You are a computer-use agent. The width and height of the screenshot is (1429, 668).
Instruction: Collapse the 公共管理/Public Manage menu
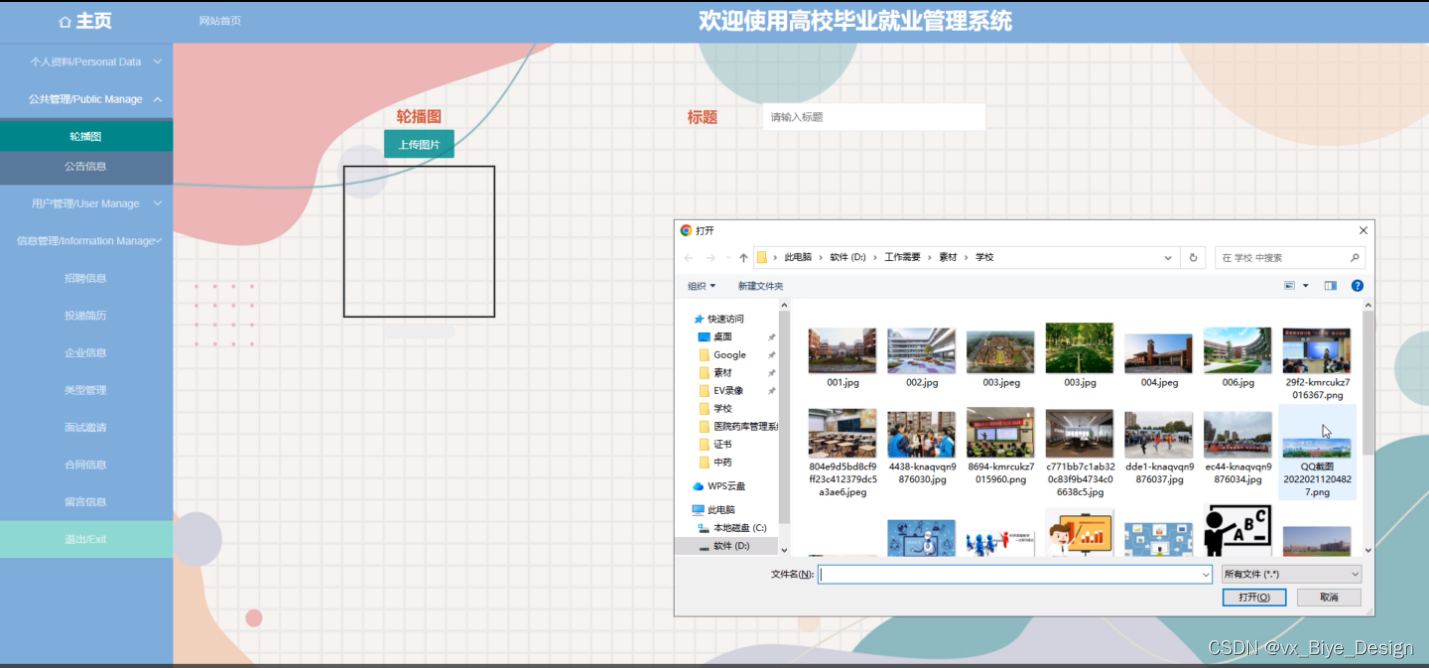point(86,99)
